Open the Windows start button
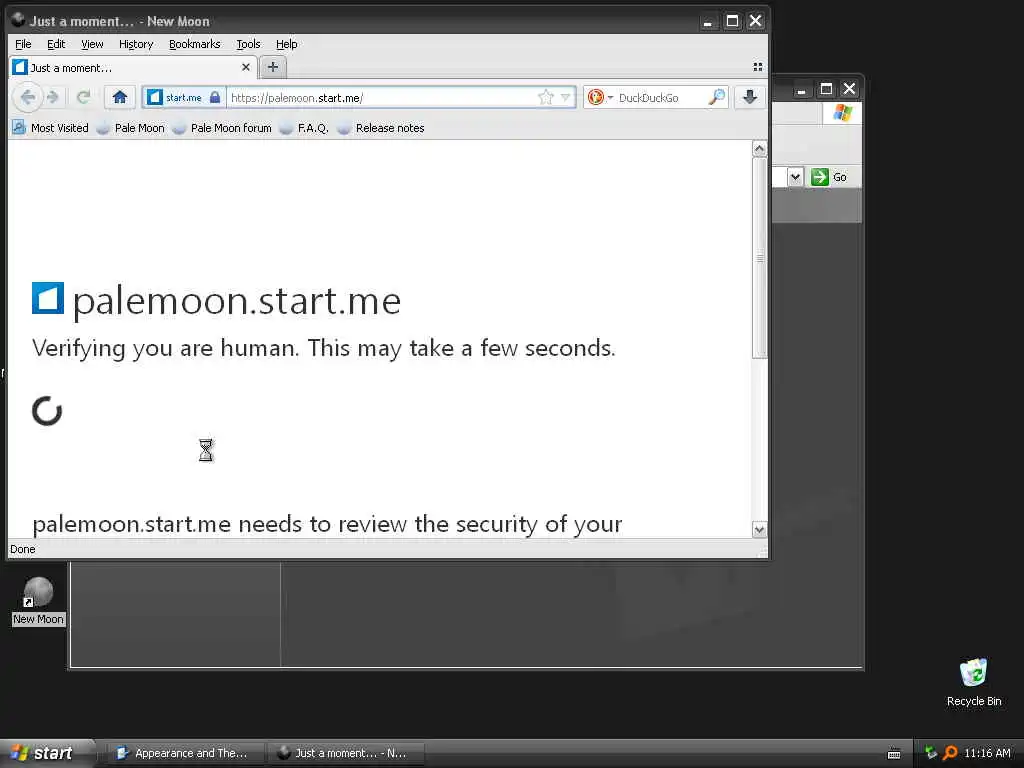Screen dimensions: 1024x768 47,753
